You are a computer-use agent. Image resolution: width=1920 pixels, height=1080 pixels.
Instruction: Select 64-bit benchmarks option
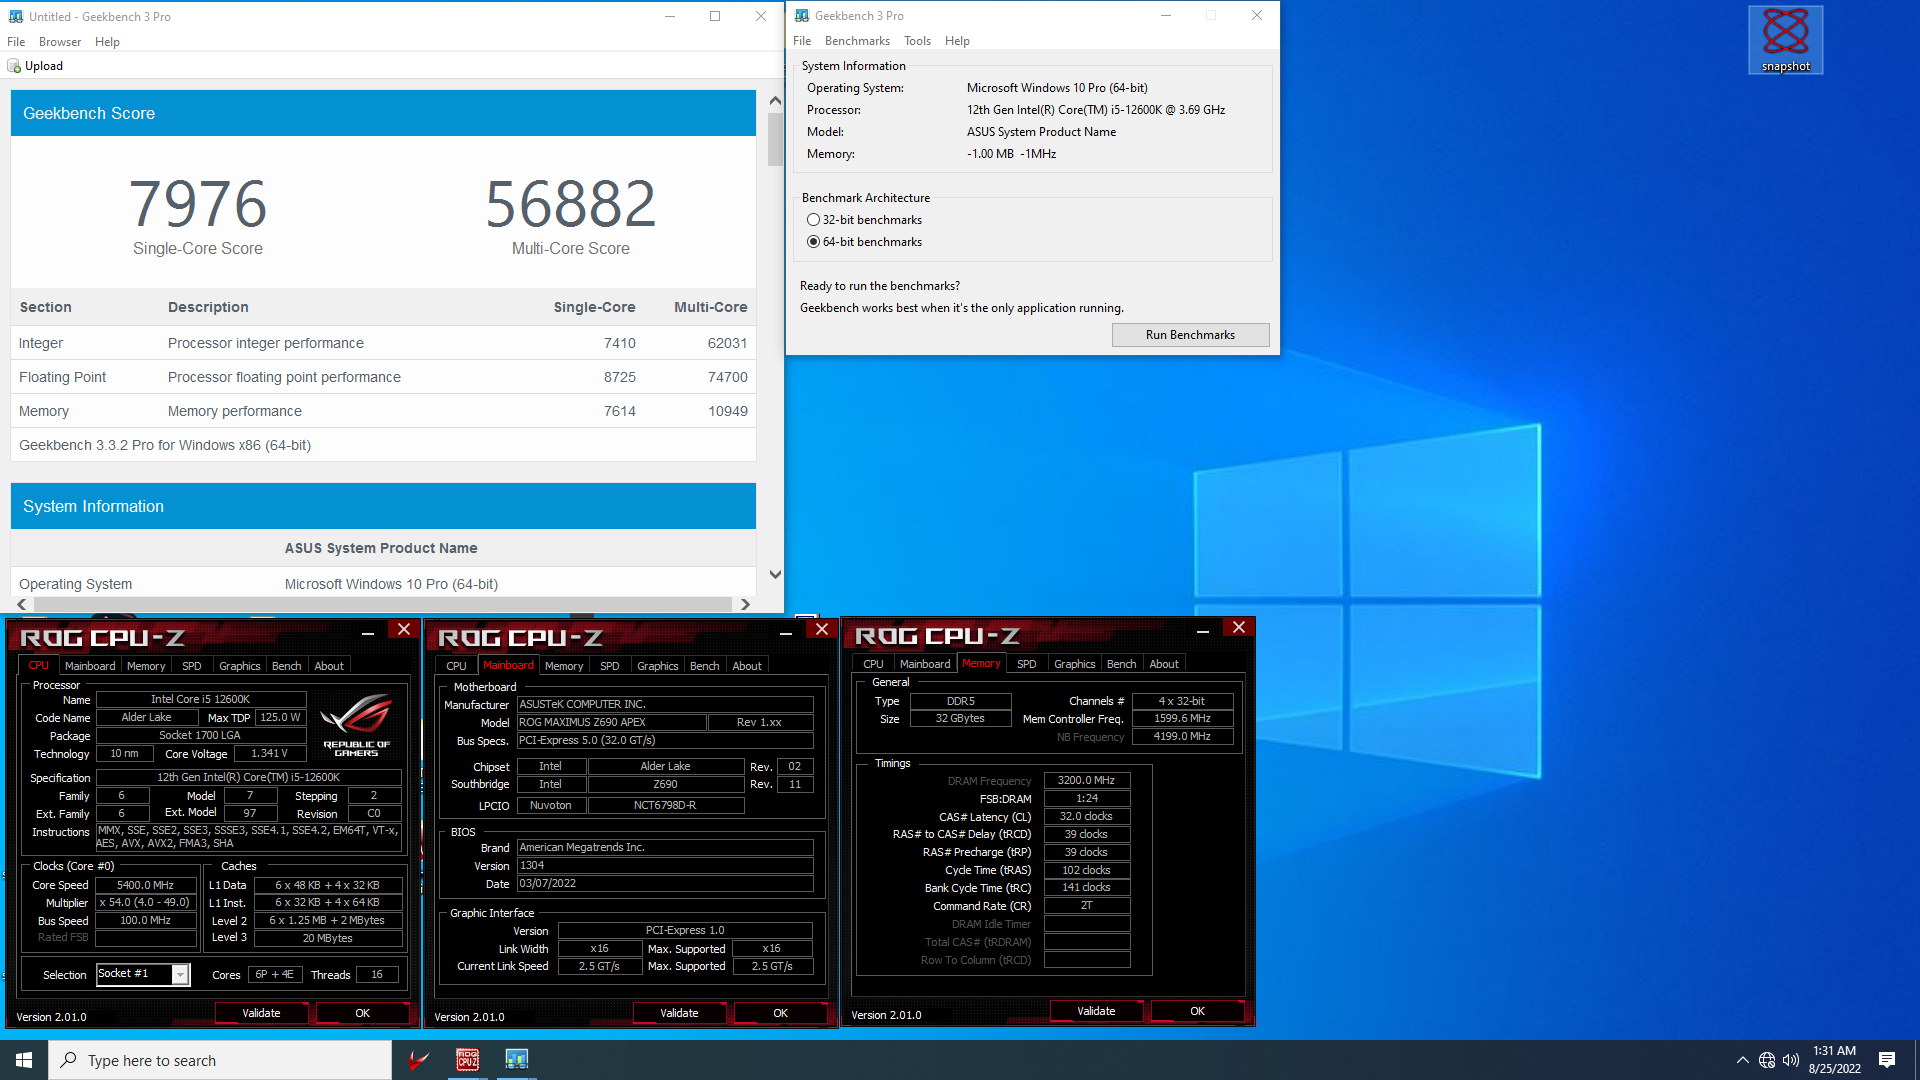pos(864,242)
